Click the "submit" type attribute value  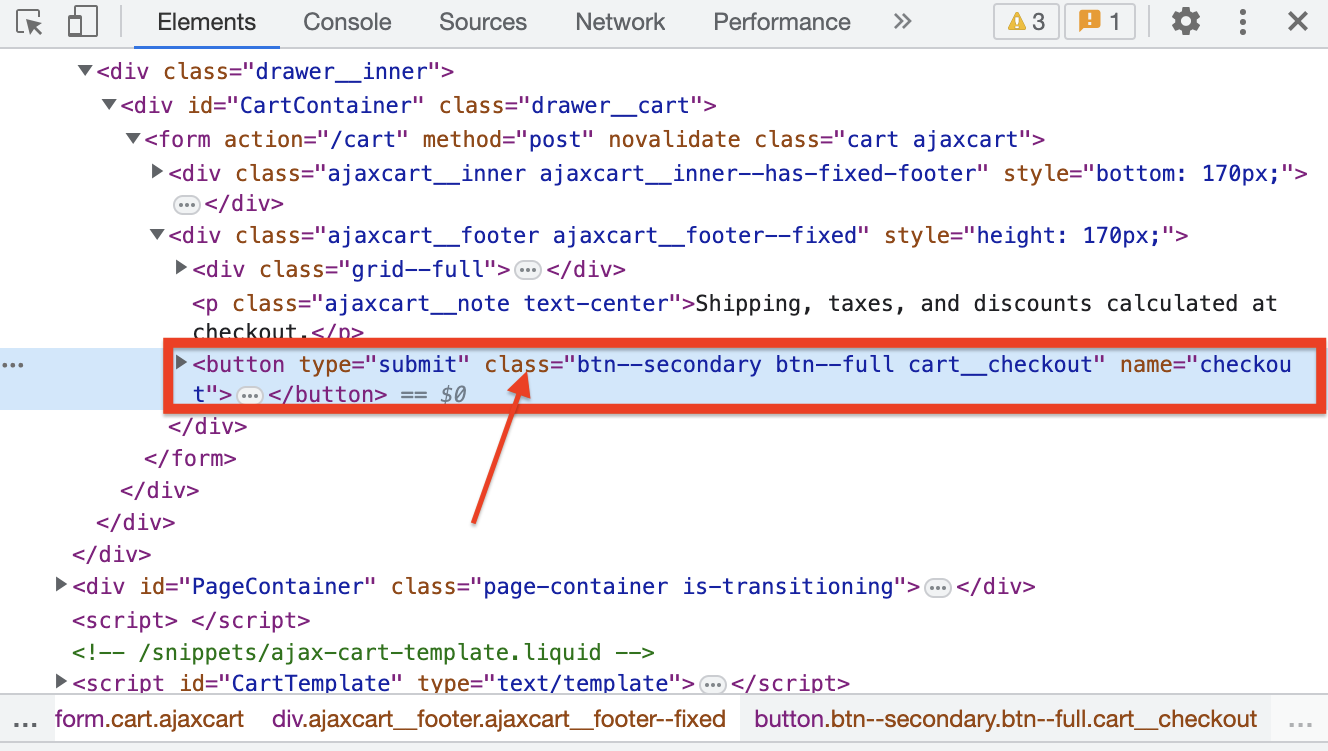coord(418,365)
